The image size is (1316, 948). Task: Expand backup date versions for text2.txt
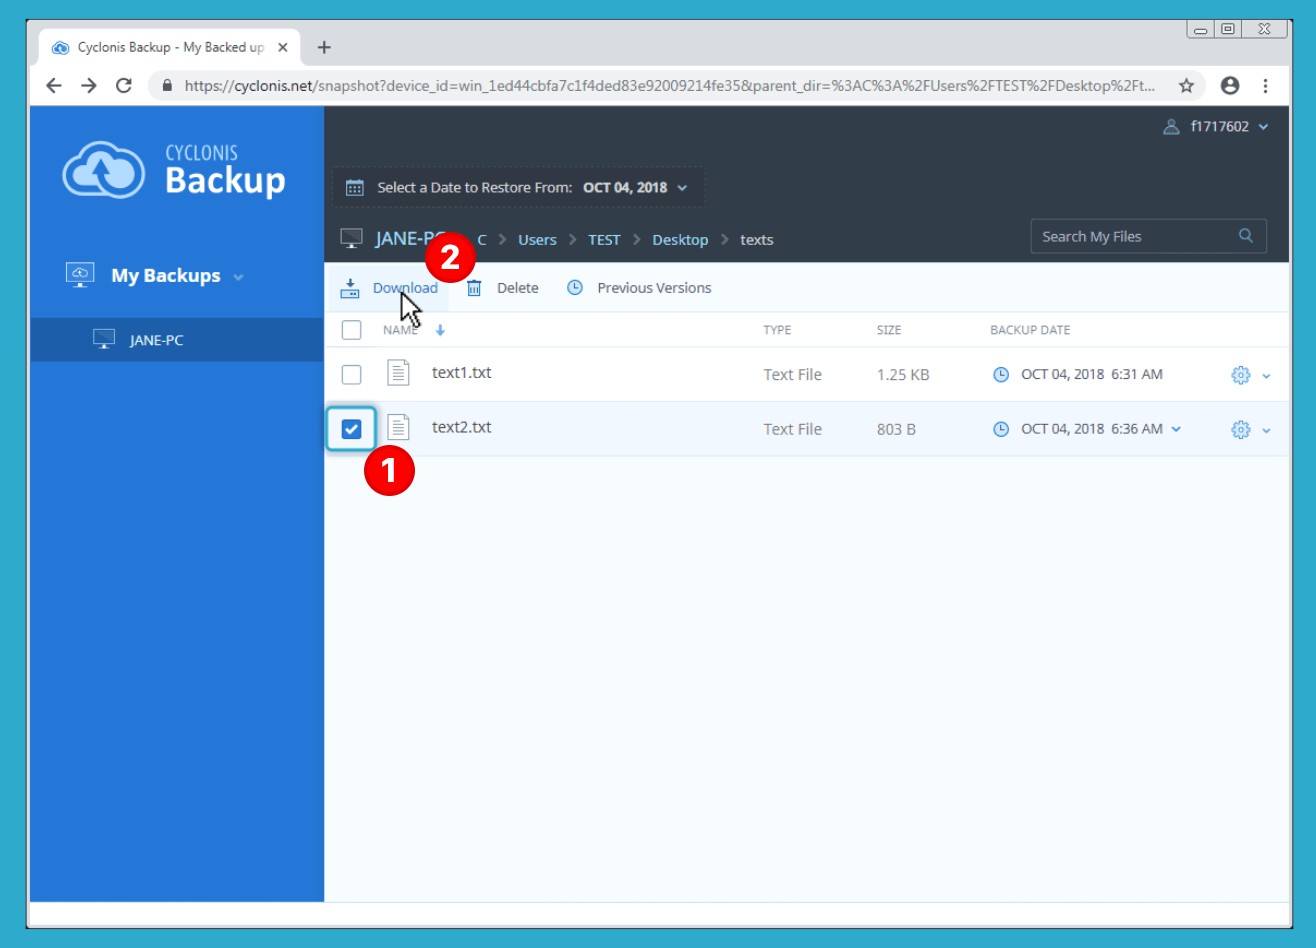click(1176, 429)
